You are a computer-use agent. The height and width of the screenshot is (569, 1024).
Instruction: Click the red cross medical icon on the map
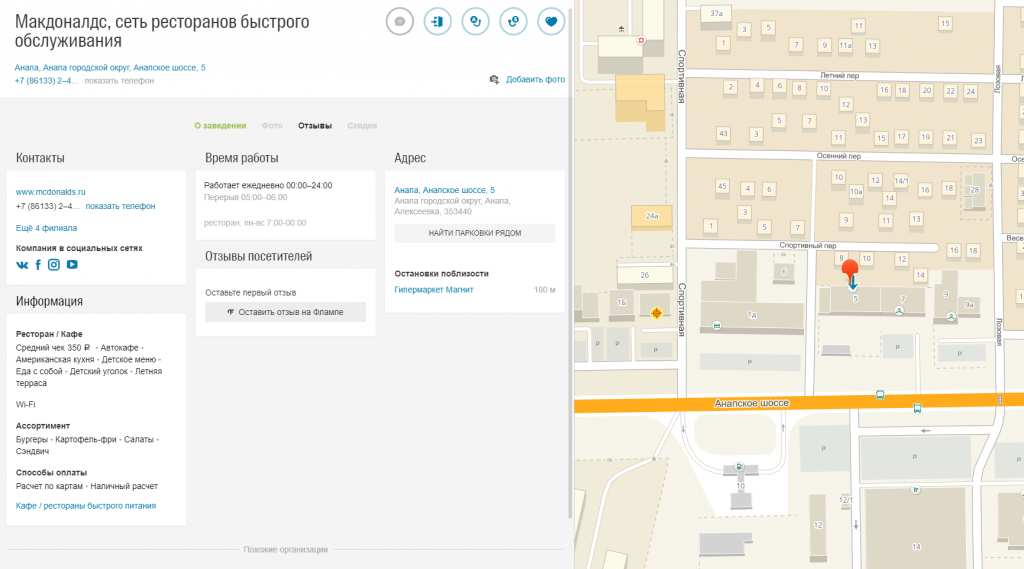pyautogui.click(x=641, y=41)
